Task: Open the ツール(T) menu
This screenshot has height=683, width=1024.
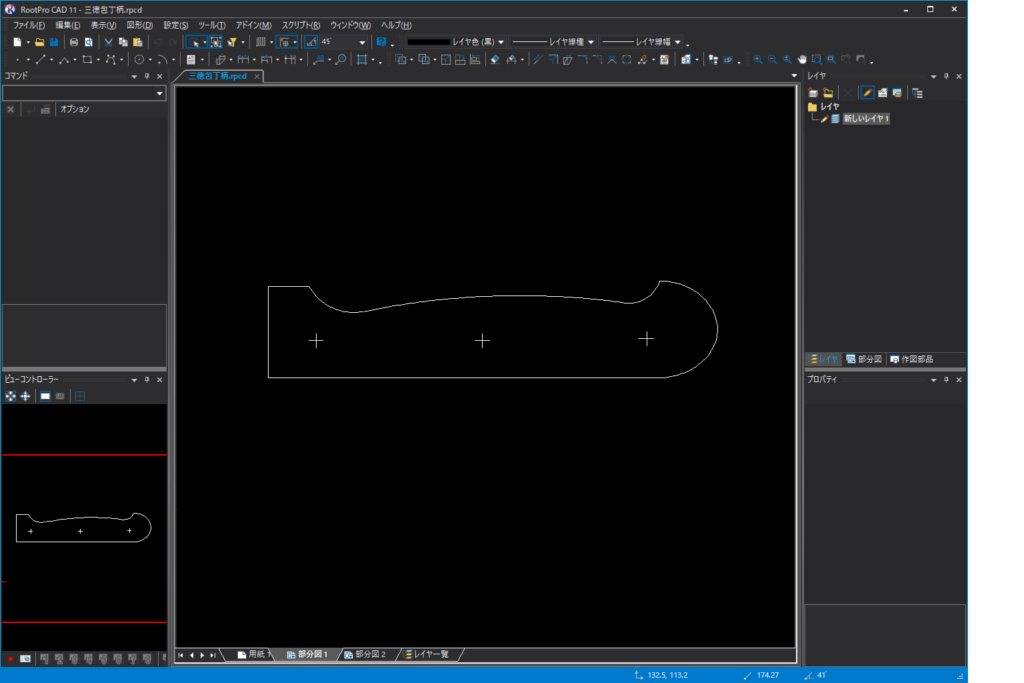Action: point(211,24)
